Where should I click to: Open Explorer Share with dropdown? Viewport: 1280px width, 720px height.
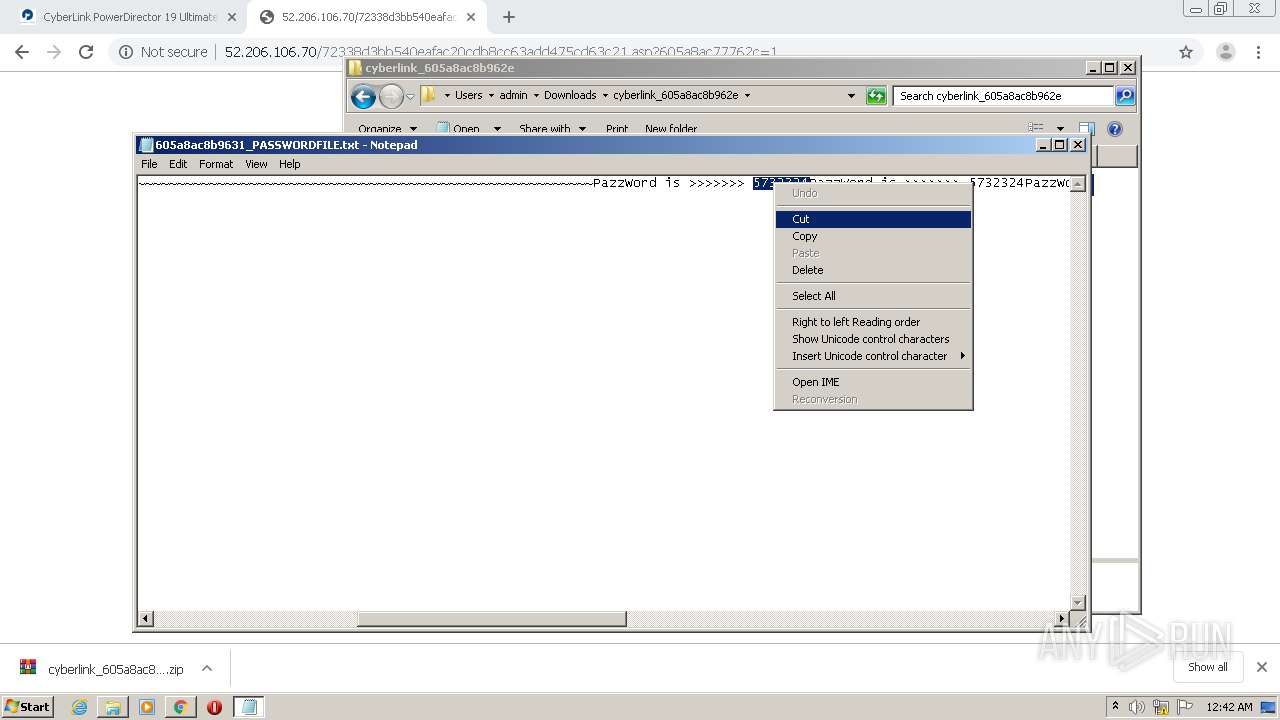tap(552, 129)
